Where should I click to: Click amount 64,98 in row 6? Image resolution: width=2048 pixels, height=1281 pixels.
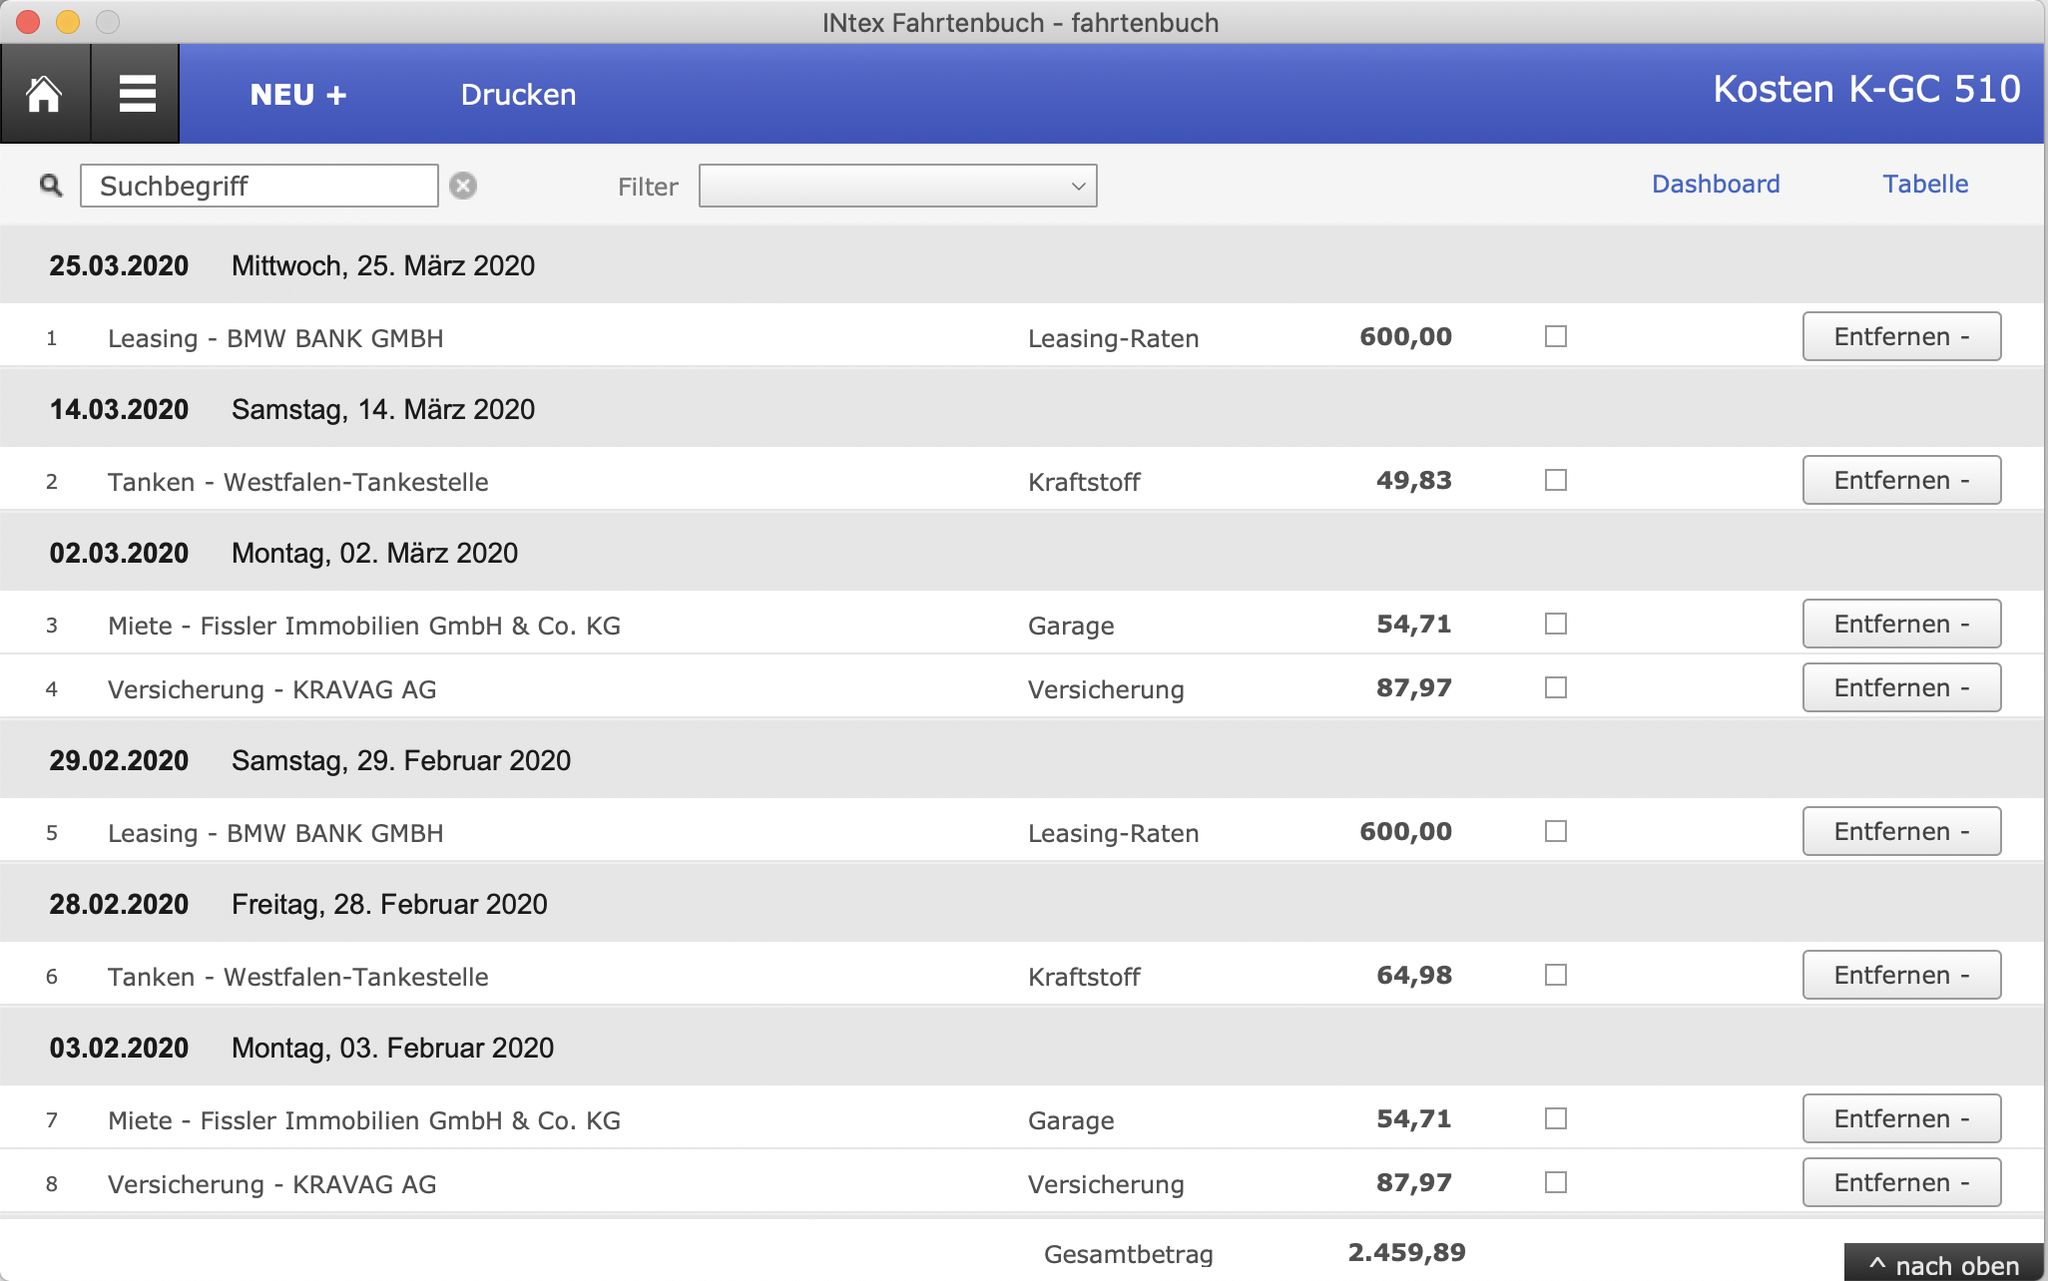1414,975
